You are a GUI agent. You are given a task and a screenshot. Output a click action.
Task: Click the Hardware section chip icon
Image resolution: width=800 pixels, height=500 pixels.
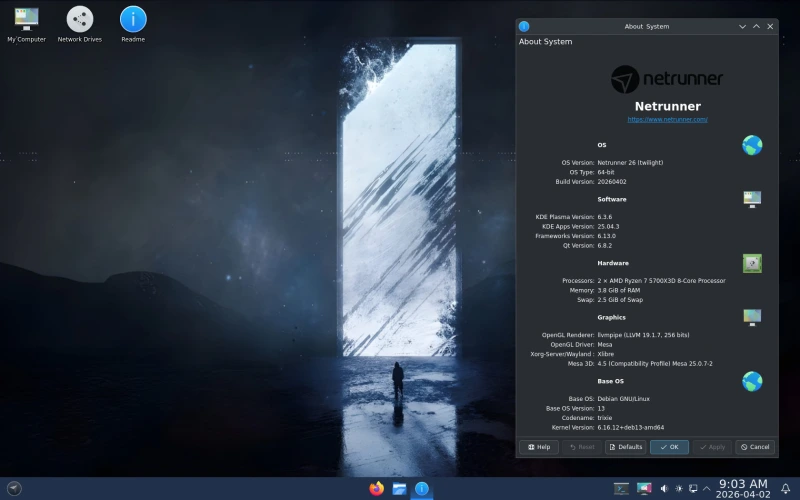click(x=752, y=263)
